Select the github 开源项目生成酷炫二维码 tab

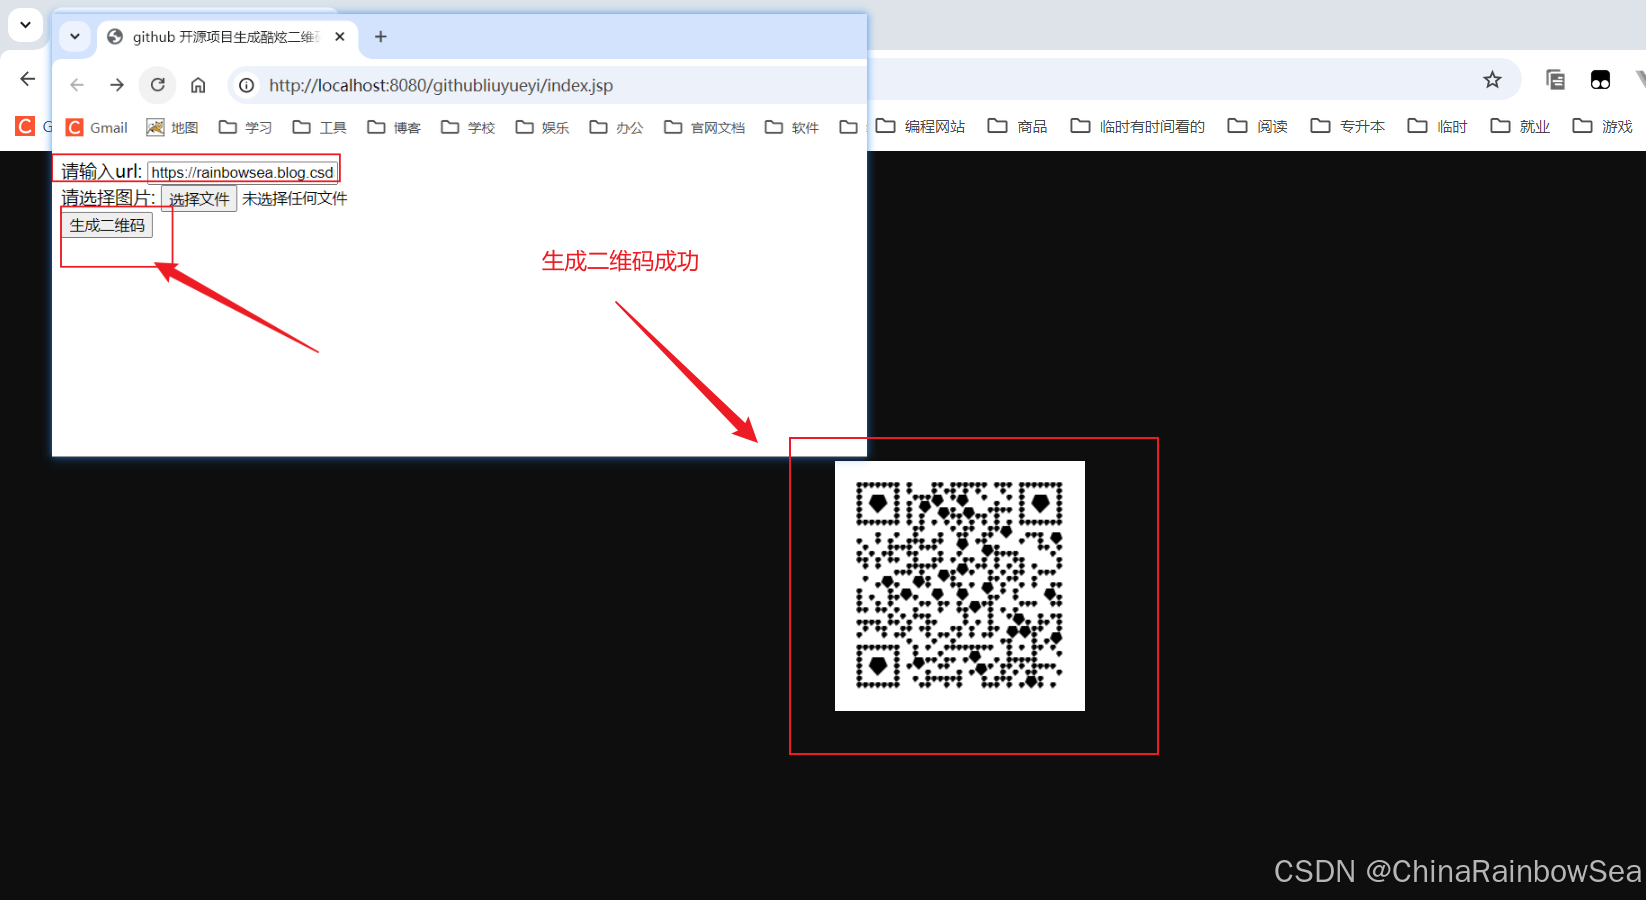tap(225, 37)
